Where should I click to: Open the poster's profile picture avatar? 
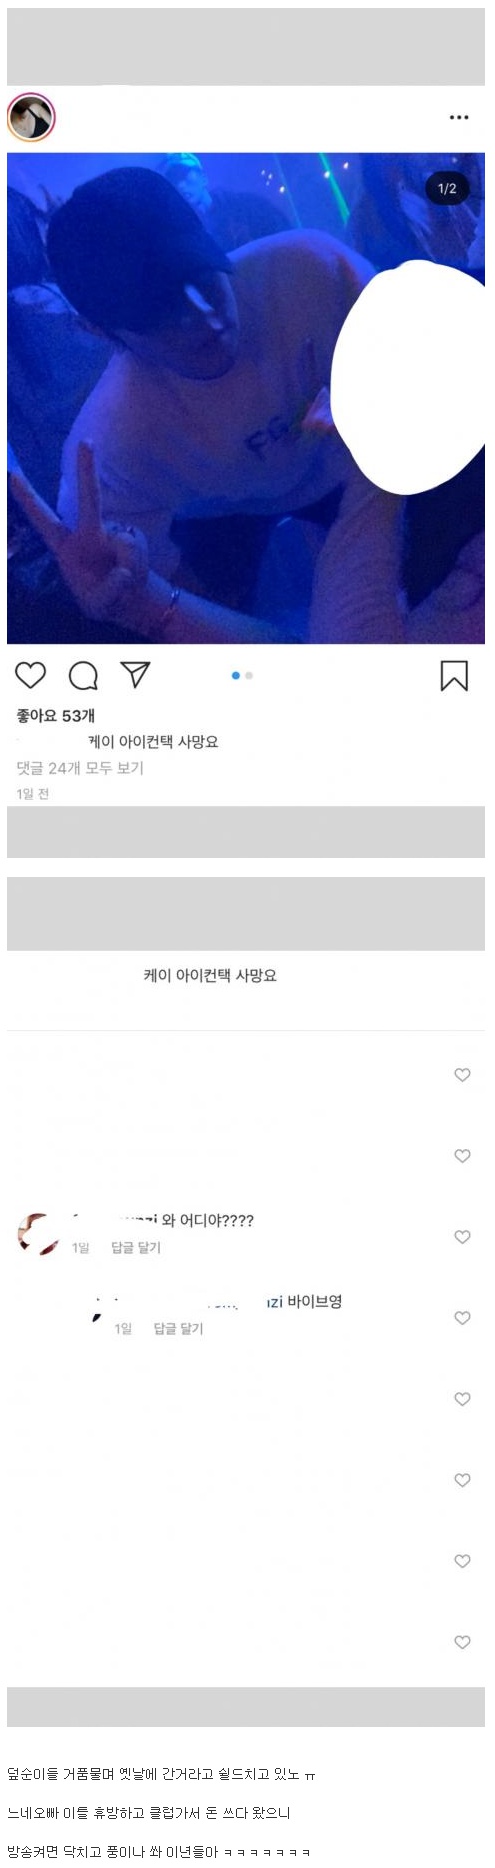click(x=31, y=118)
